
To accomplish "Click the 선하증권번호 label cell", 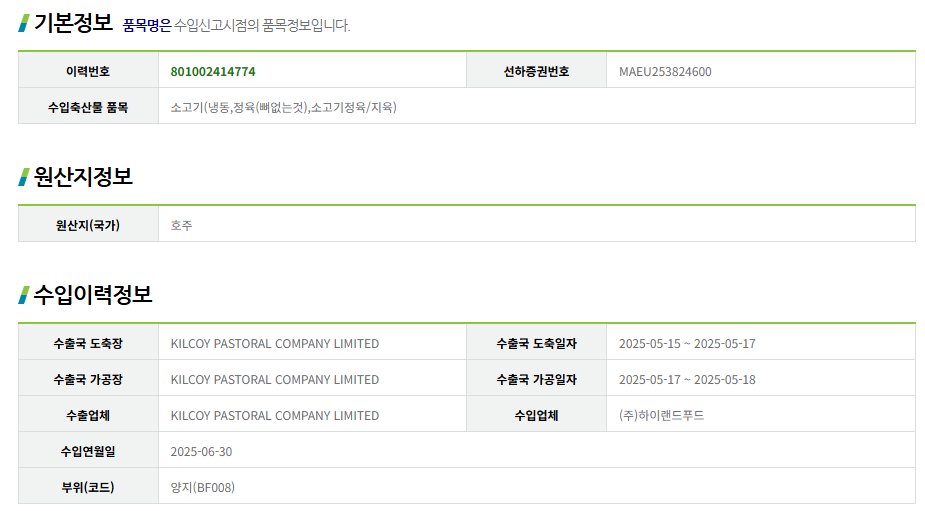I will coord(536,71).
